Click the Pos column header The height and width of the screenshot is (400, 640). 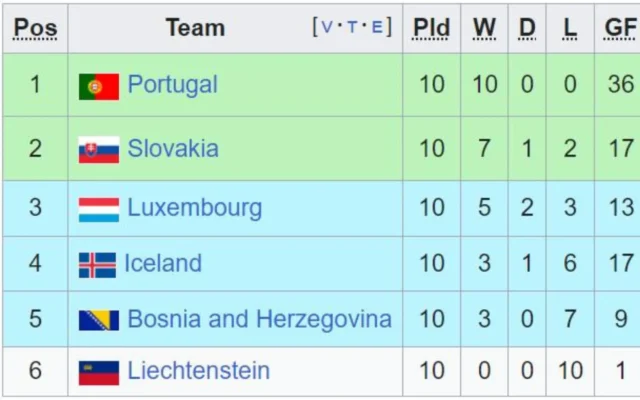[x=36, y=28]
